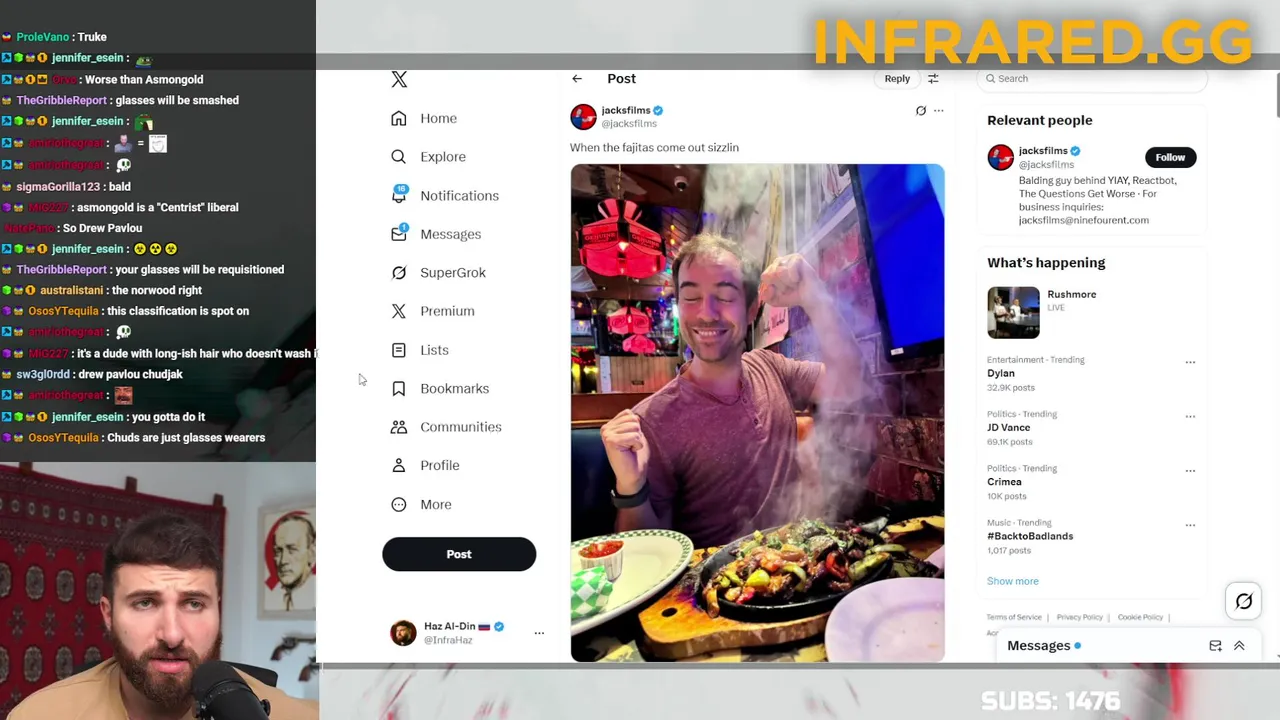The image size is (1280, 720).
Task: Open options dots for Crimea trend
Action: (x=1190, y=470)
